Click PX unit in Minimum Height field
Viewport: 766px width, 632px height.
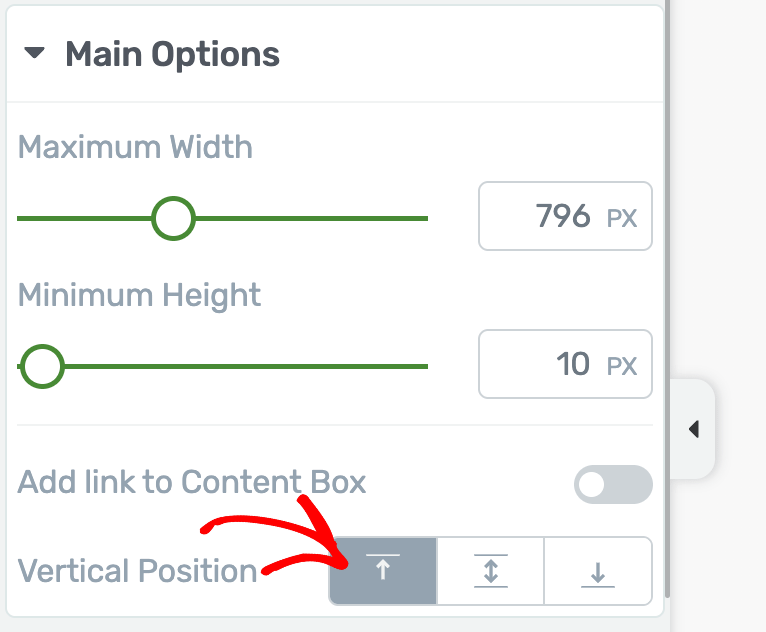622,366
